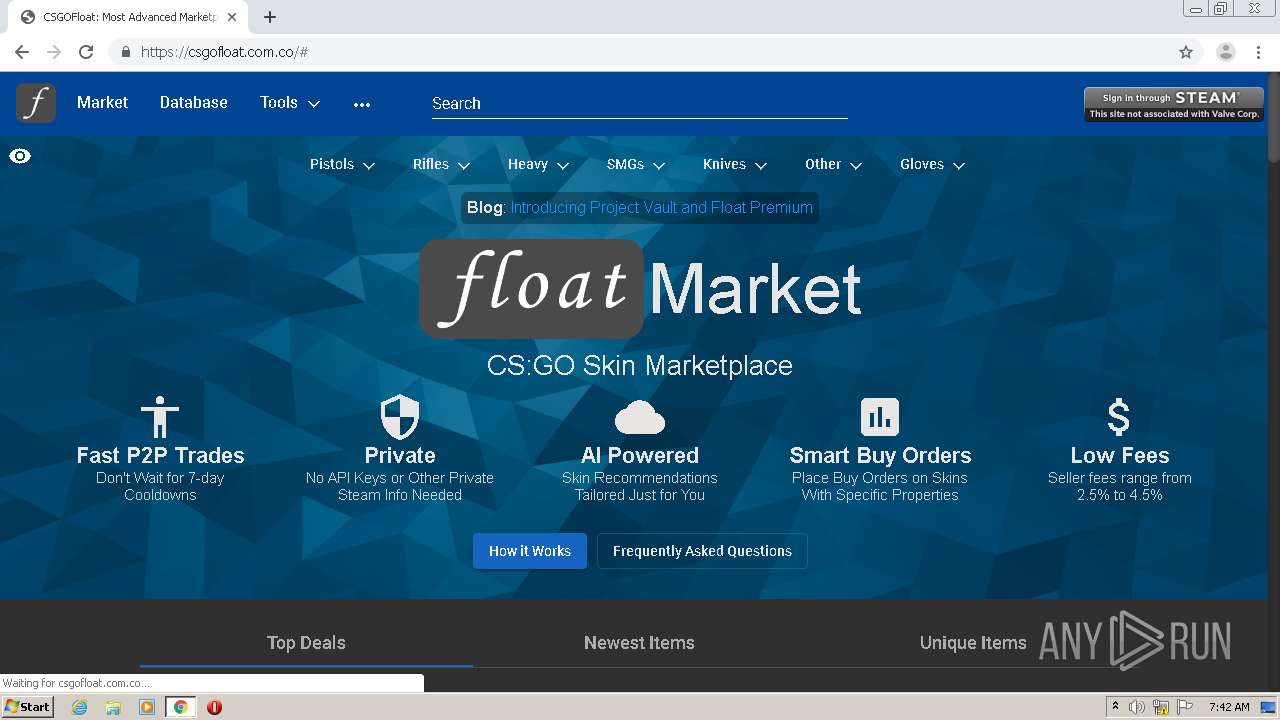
Task: Show hidden tray icons arrow
Action: click(x=1115, y=707)
